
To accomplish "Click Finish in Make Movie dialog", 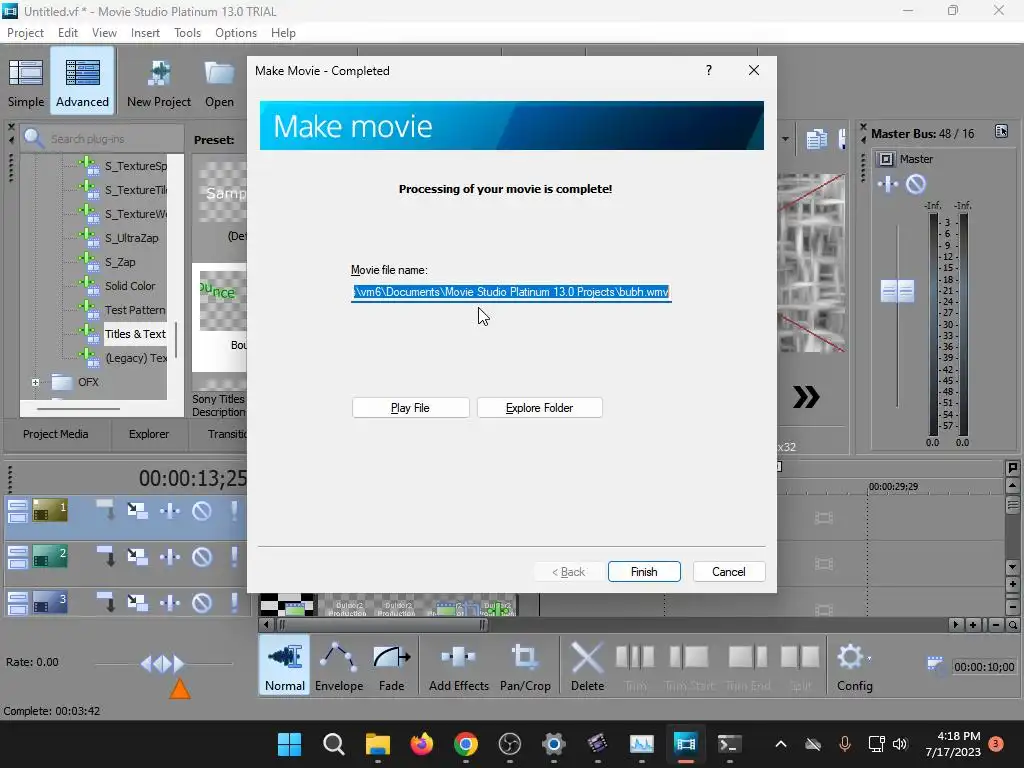I will pyautogui.click(x=644, y=571).
